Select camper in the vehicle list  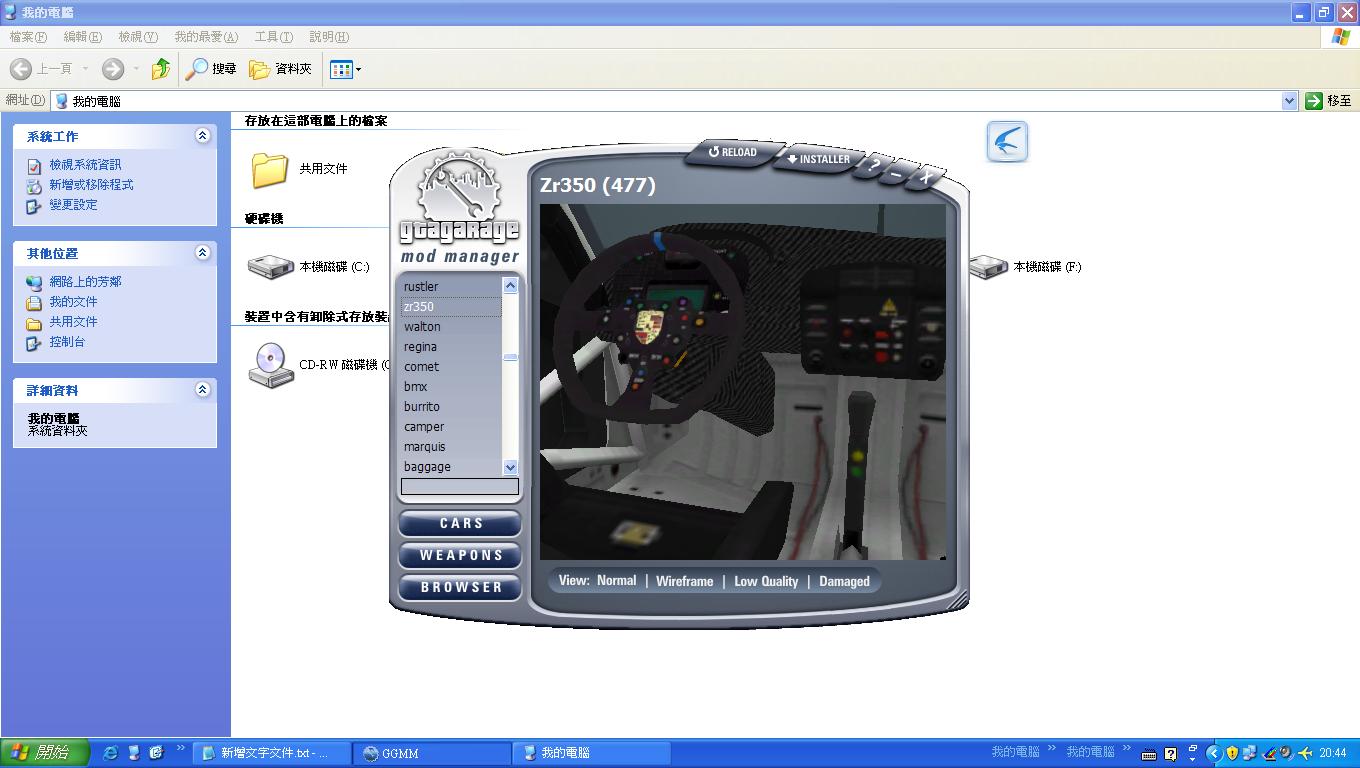pyautogui.click(x=451, y=427)
